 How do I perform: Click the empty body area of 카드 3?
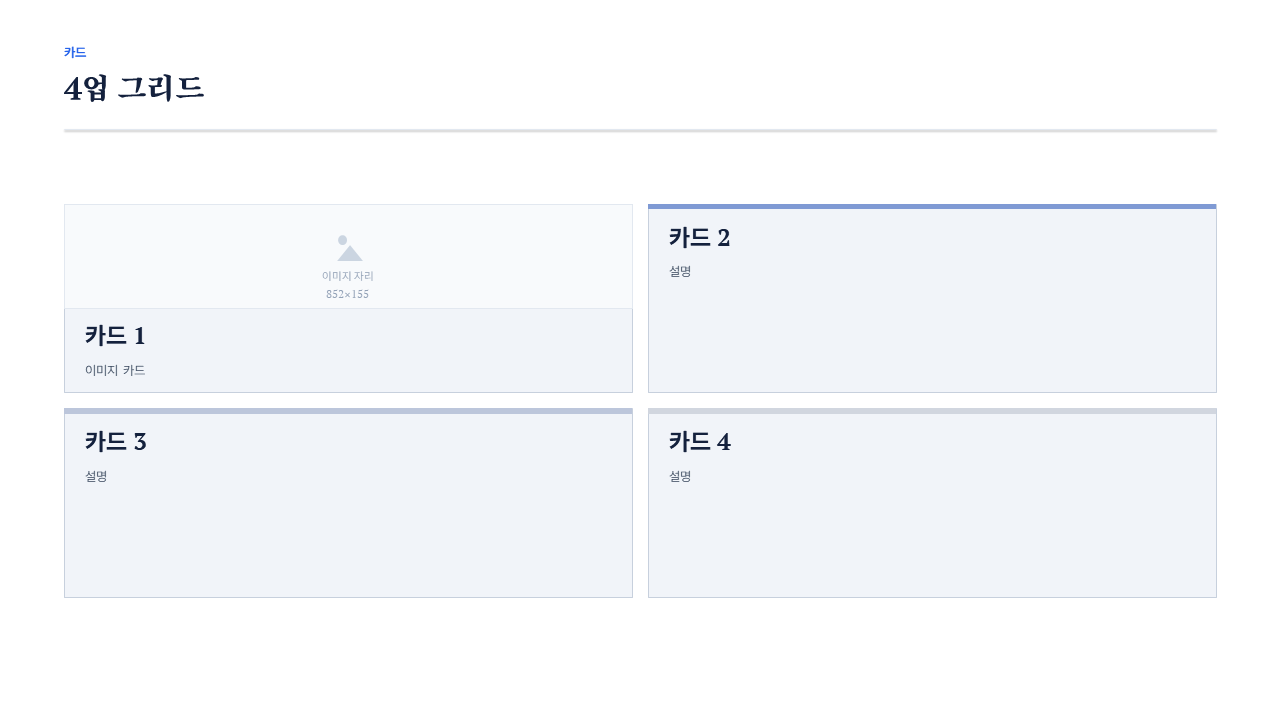pos(348,541)
